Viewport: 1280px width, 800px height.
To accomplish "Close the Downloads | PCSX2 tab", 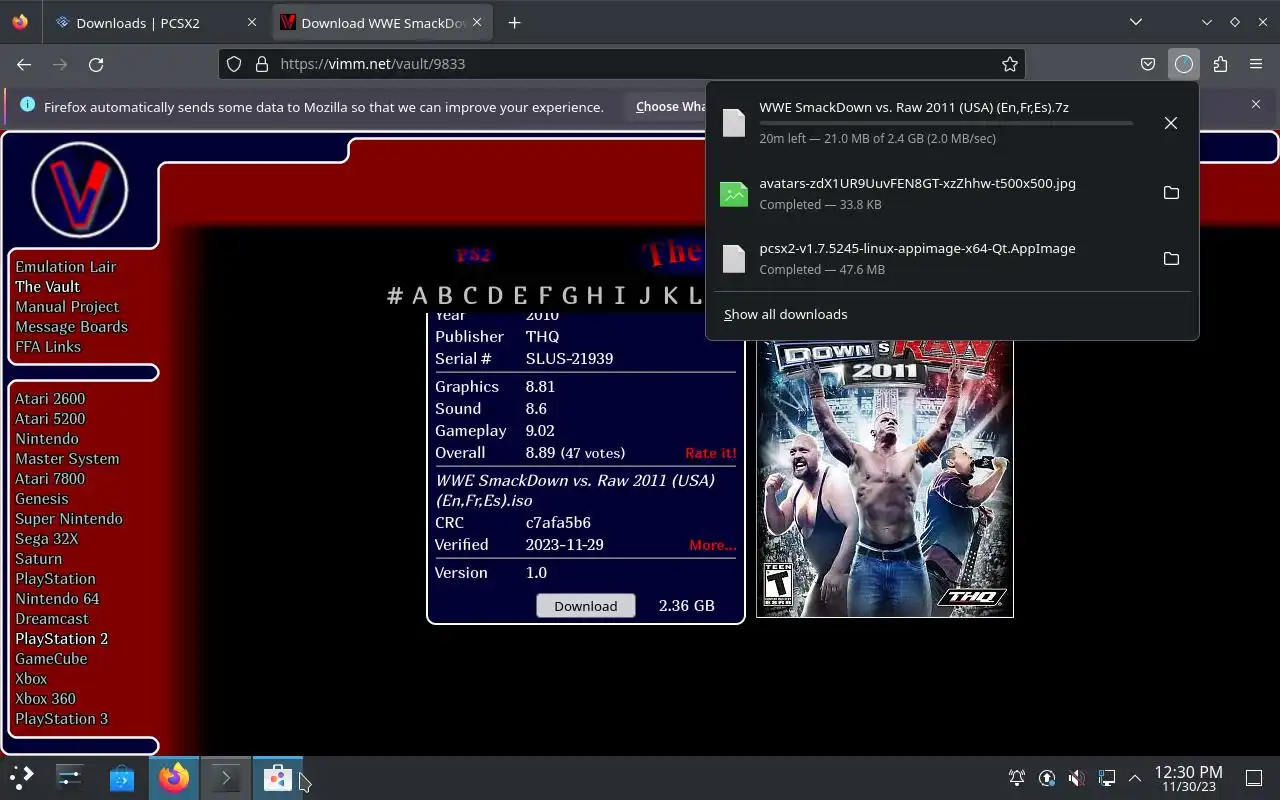I will click(251, 22).
